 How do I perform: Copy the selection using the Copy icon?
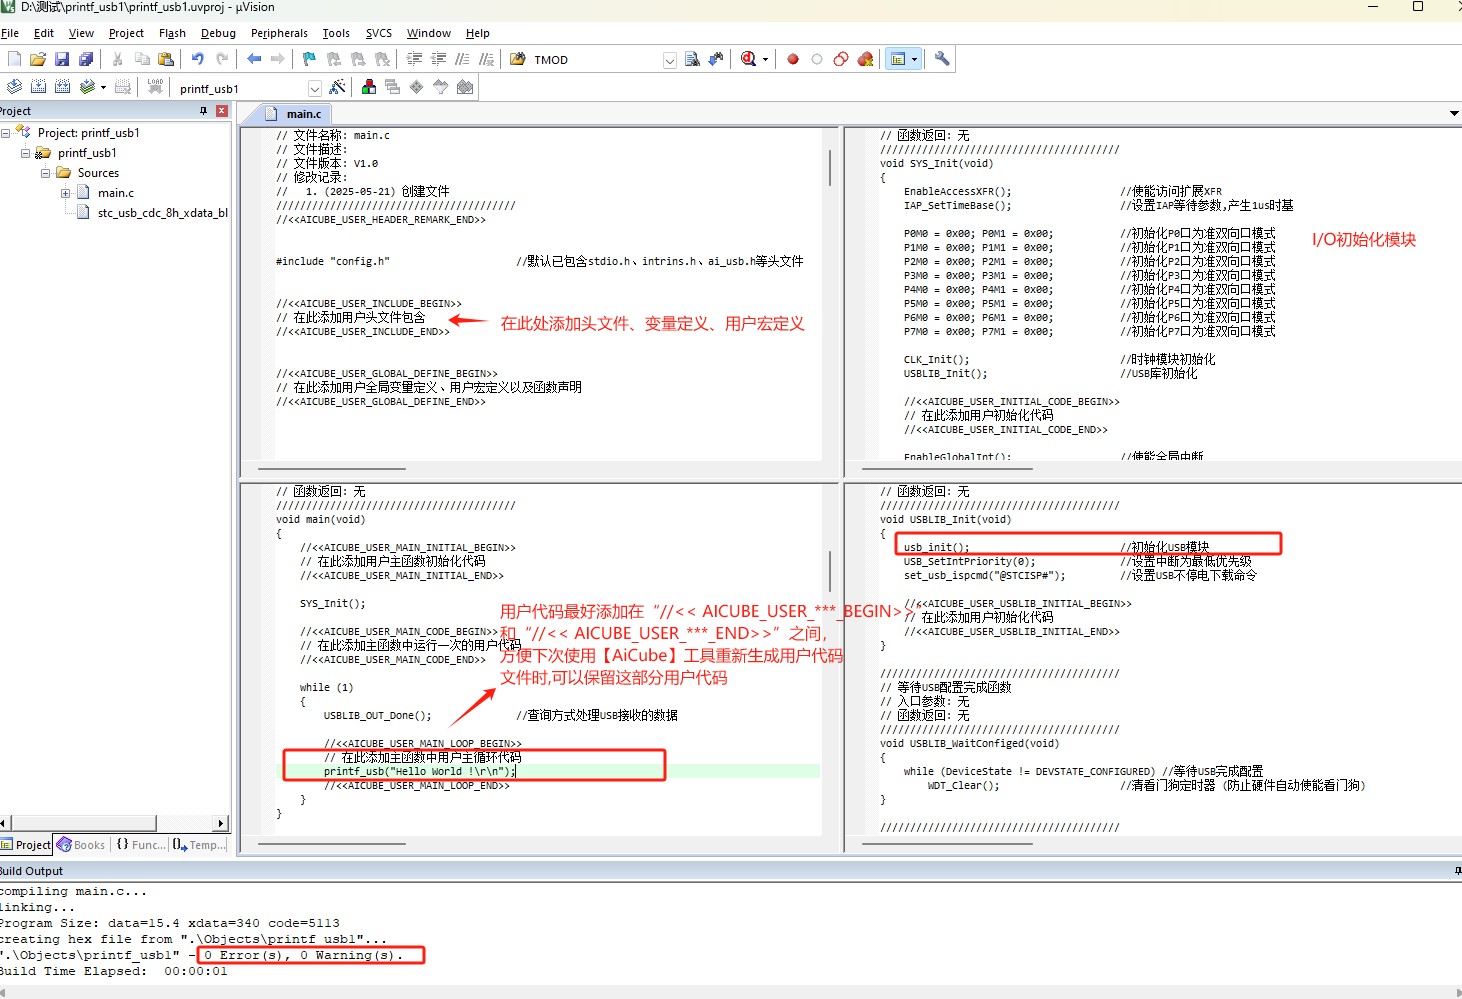click(142, 59)
